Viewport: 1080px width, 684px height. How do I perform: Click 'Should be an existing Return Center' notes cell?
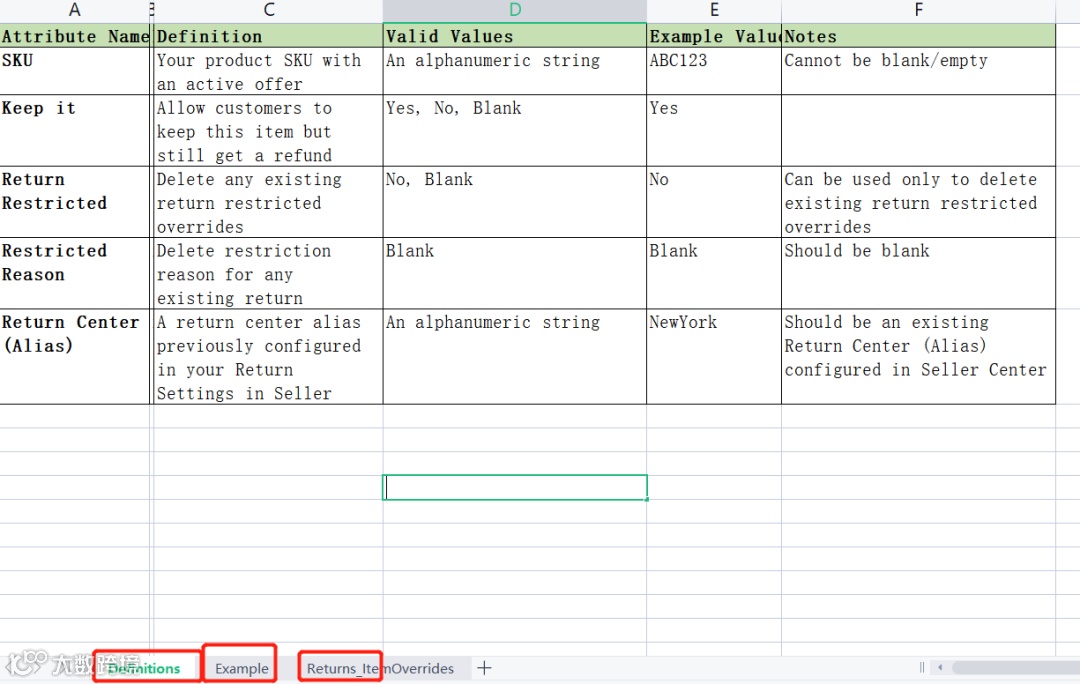click(918, 357)
